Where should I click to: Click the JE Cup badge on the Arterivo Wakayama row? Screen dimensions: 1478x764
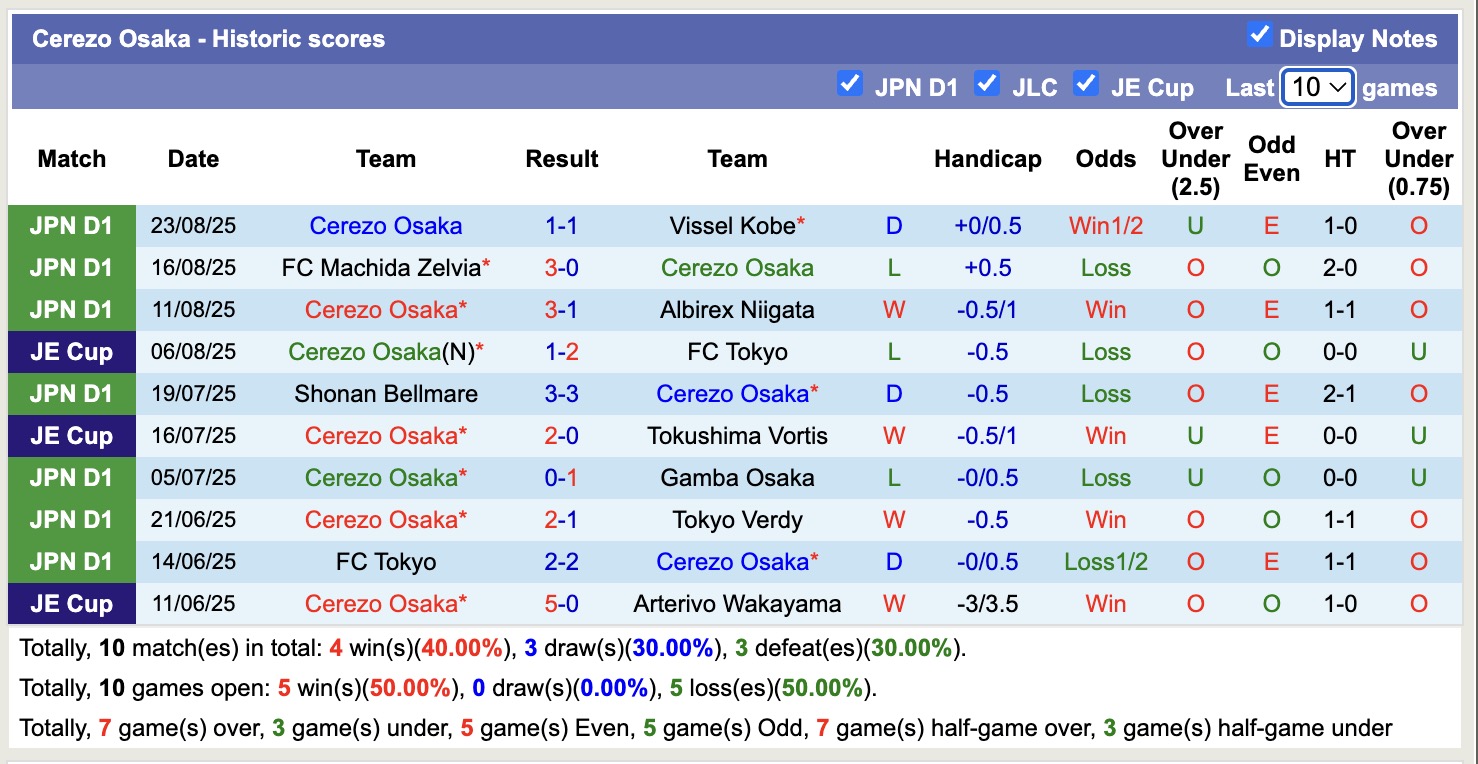pos(71,604)
